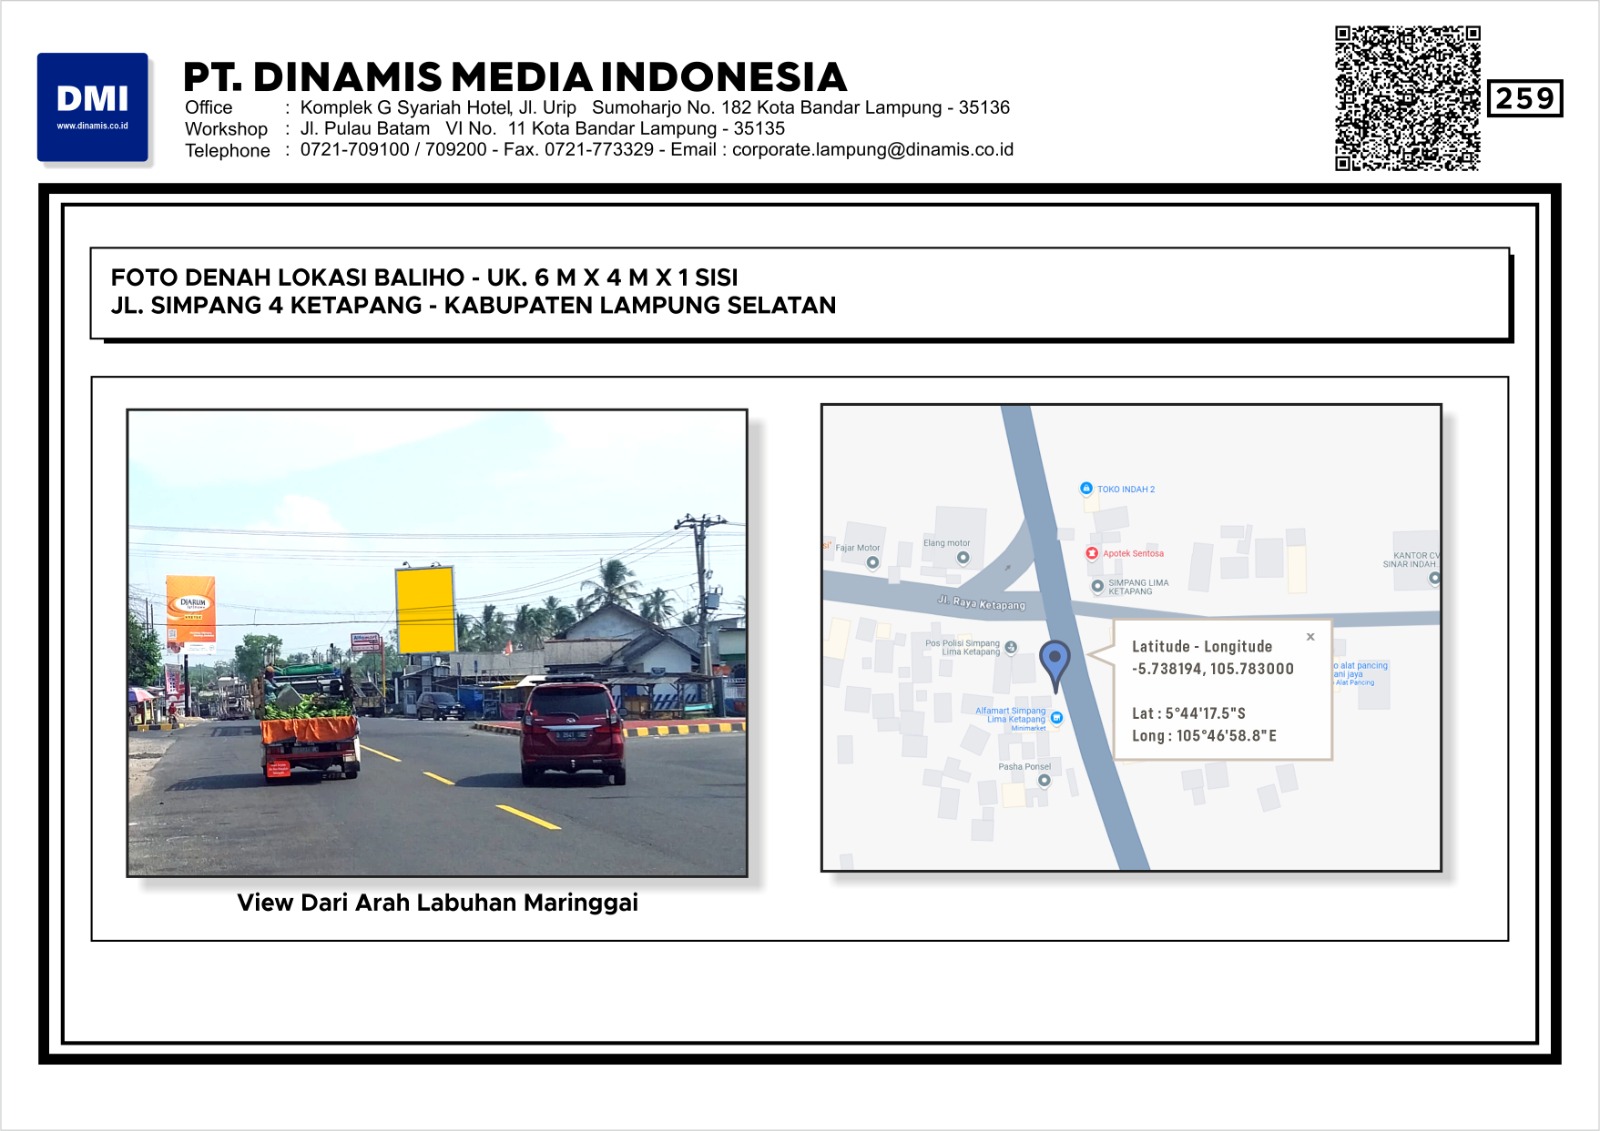Click the corporate.lampung@dinamis.co.id email address
The height and width of the screenshot is (1131, 1600).
(x=872, y=150)
